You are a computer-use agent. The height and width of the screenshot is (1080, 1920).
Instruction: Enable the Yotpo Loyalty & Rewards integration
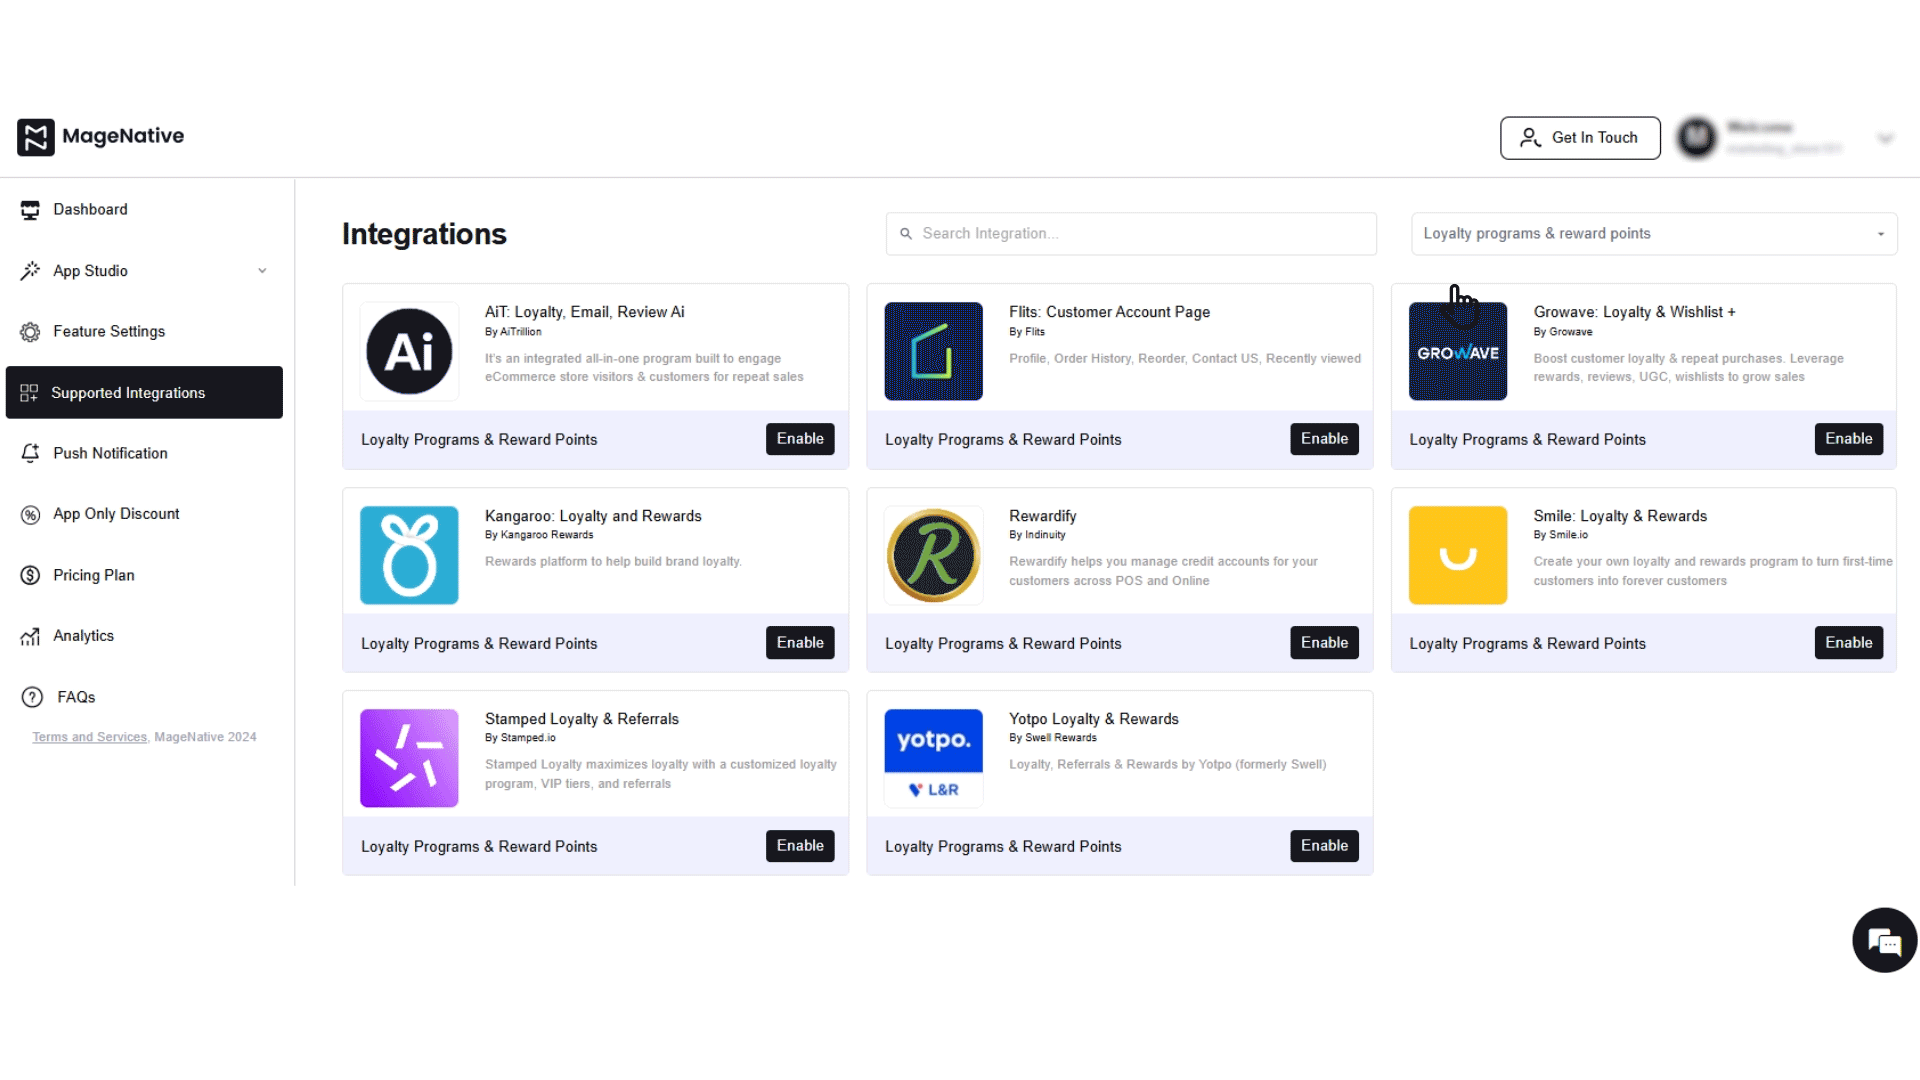pos(1324,846)
